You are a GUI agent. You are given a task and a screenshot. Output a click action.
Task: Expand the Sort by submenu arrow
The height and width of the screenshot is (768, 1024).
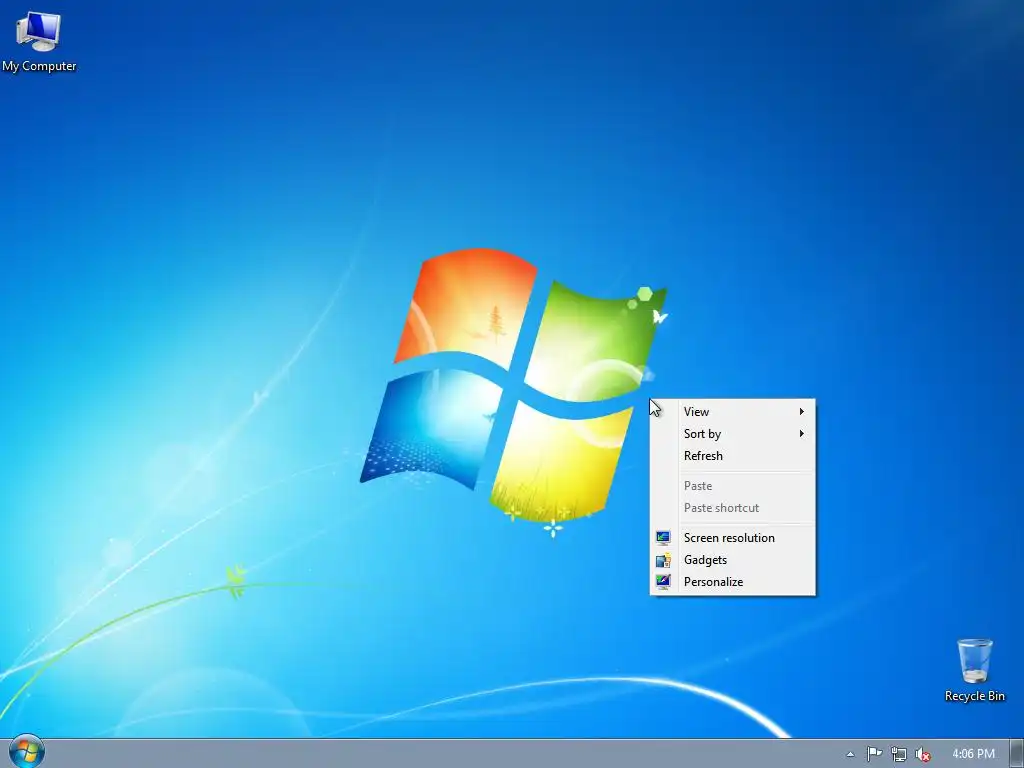click(801, 434)
